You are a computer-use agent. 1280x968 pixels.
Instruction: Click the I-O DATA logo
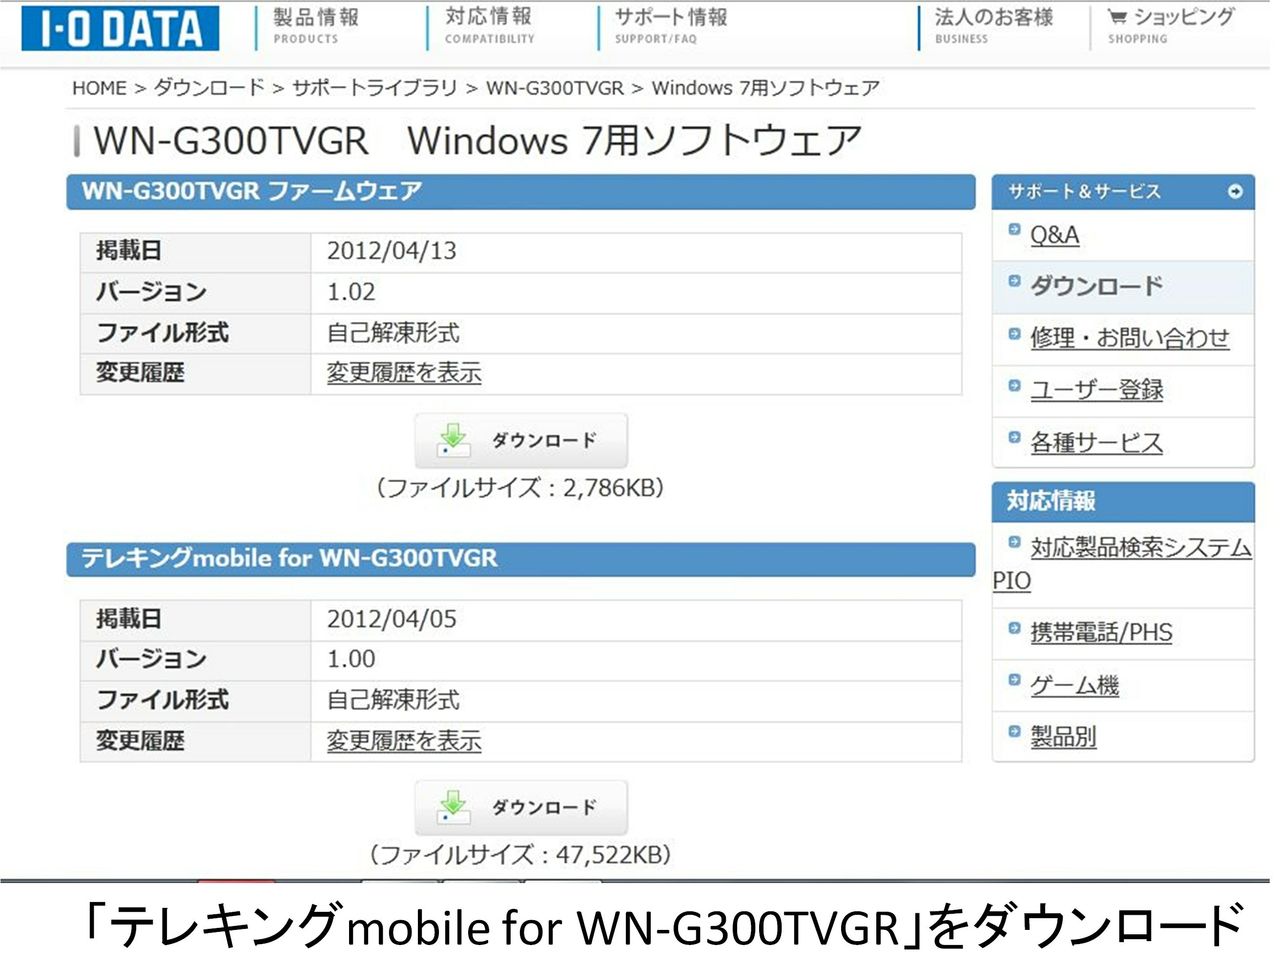pos(120,28)
